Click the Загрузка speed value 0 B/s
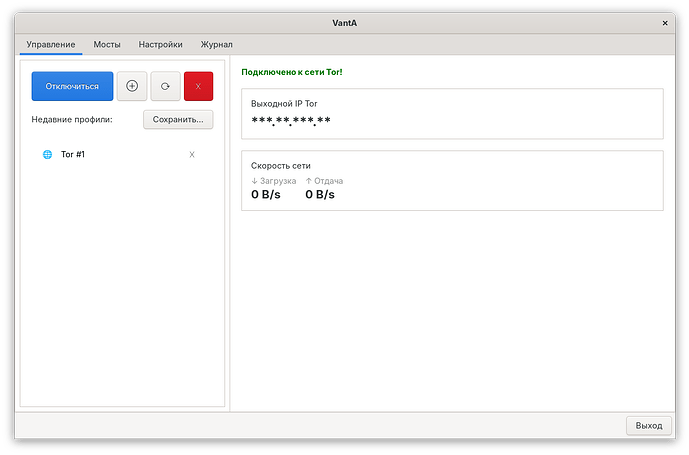The width and height of the screenshot is (689, 455). click(265, 194)
